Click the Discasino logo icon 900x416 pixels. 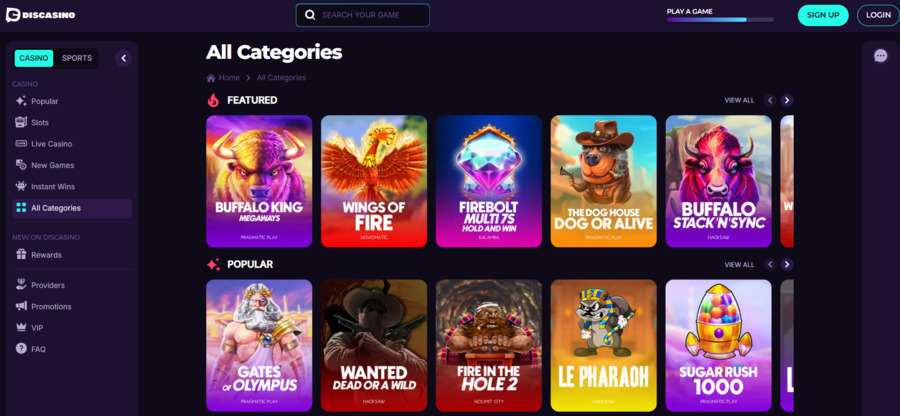point(13,15)
